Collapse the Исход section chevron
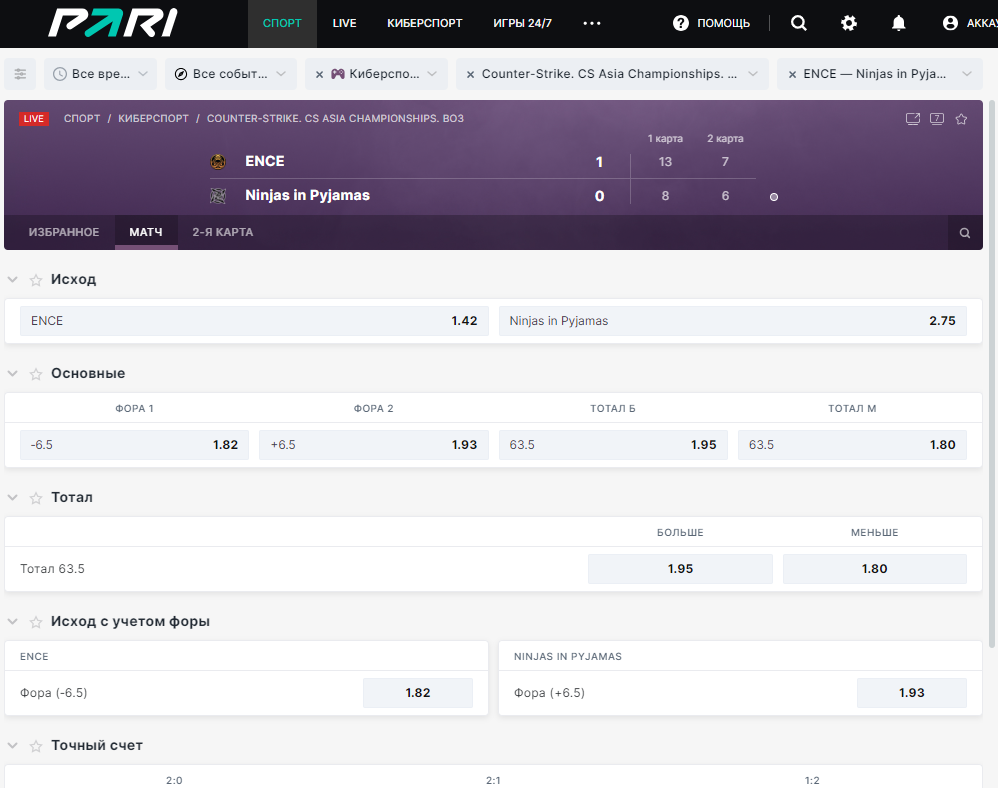 [x=12, y=279]
